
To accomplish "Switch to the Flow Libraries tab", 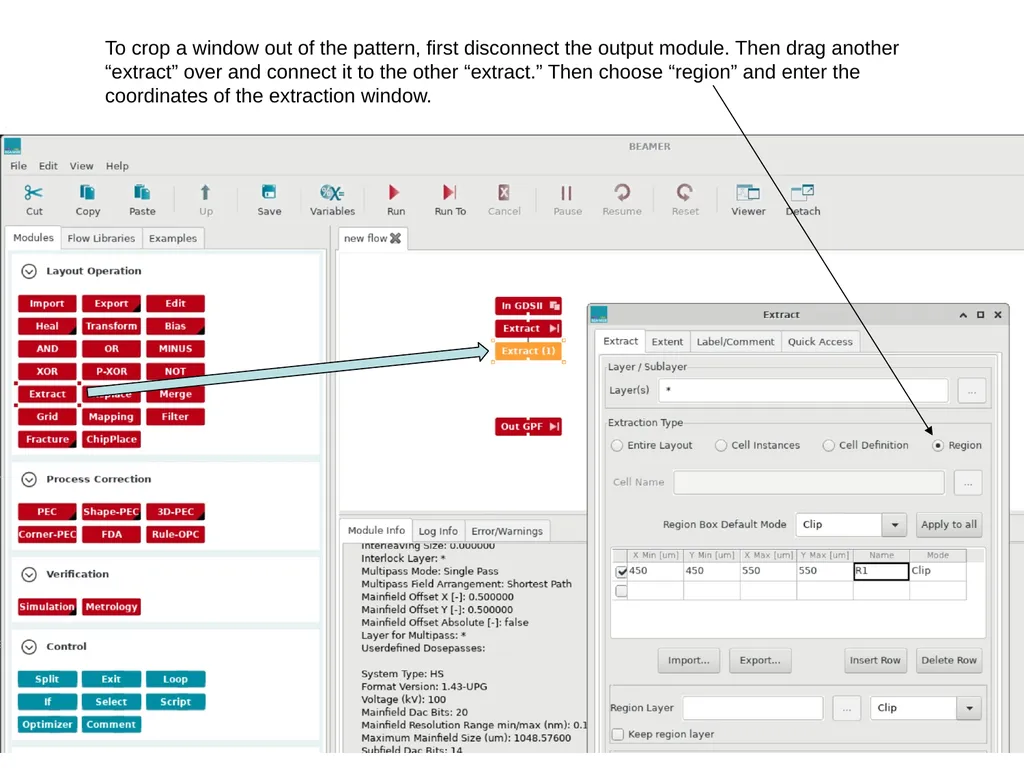I will tap(101, 238).
